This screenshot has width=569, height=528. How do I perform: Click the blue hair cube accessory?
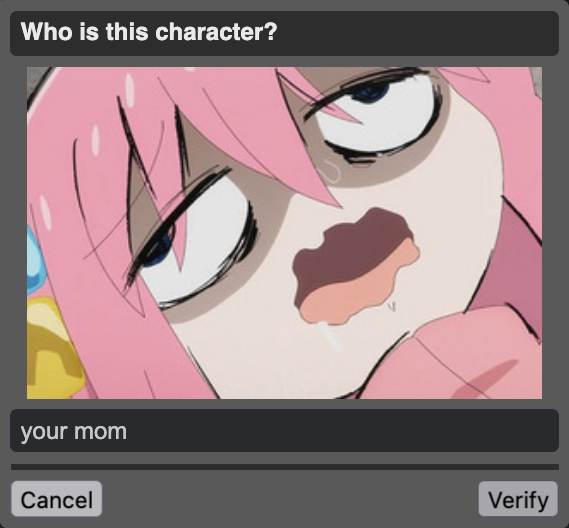tap(35, 259)
